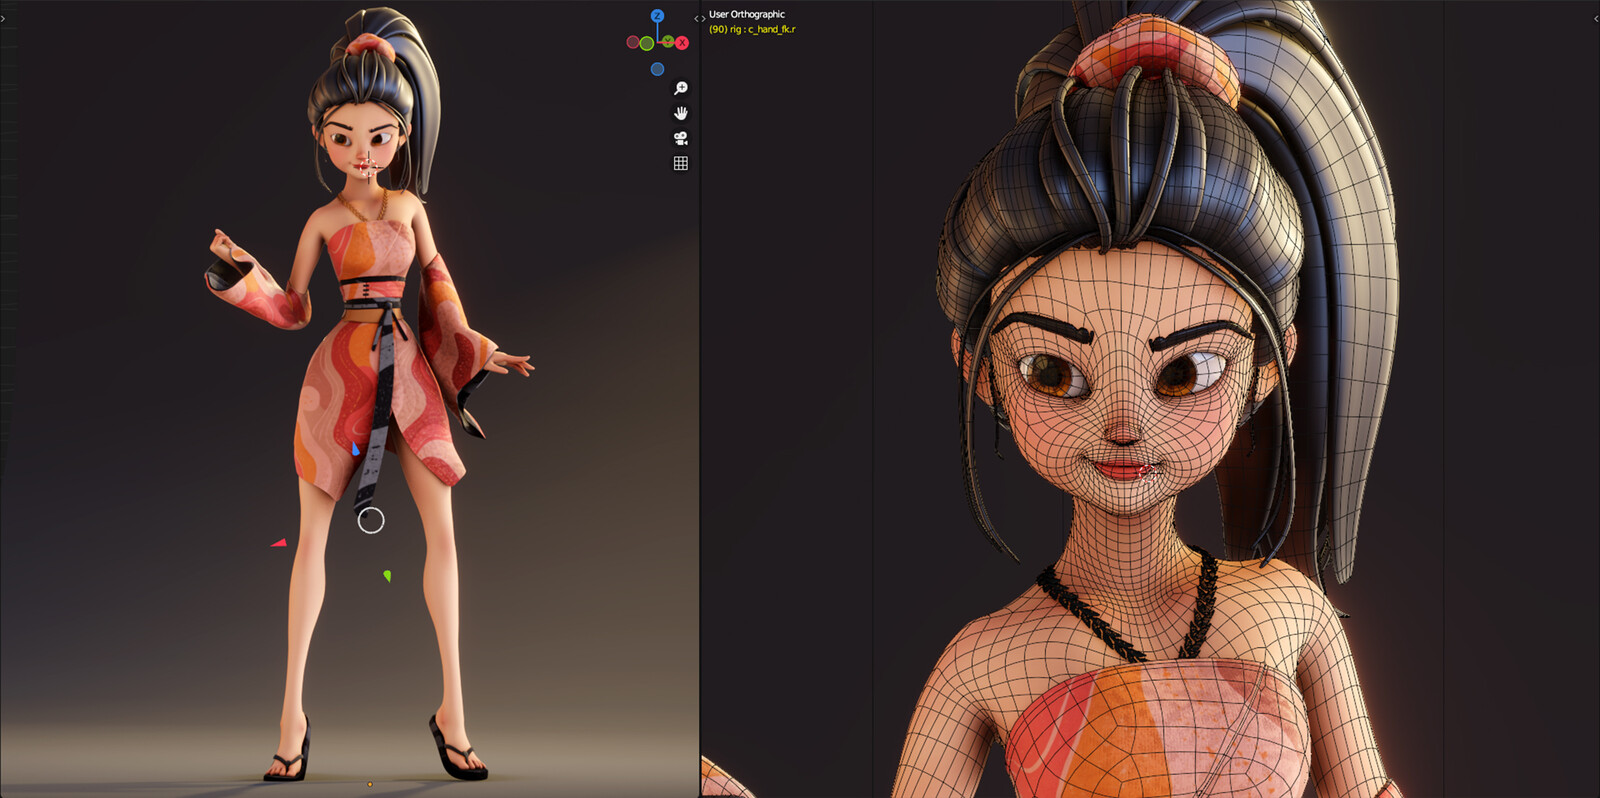Click the 3D cursor on the character's chin
This screenshot has height=798, width=1600.
[369, 165]
